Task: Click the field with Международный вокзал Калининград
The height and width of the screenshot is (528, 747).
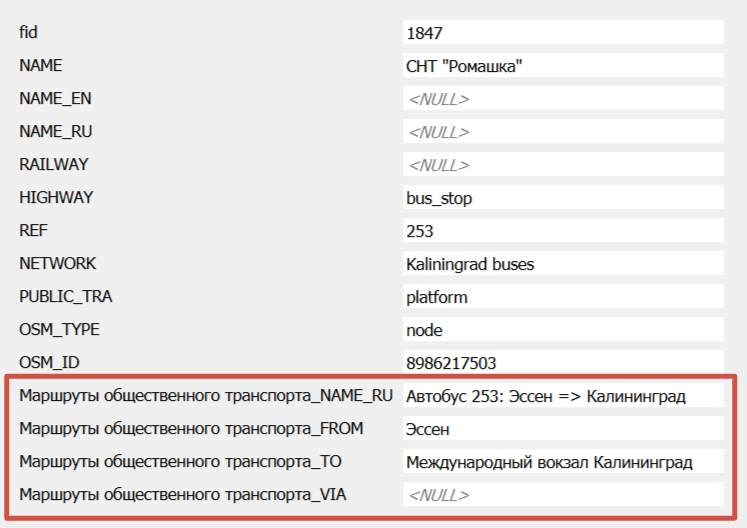Action: (562, 462)
